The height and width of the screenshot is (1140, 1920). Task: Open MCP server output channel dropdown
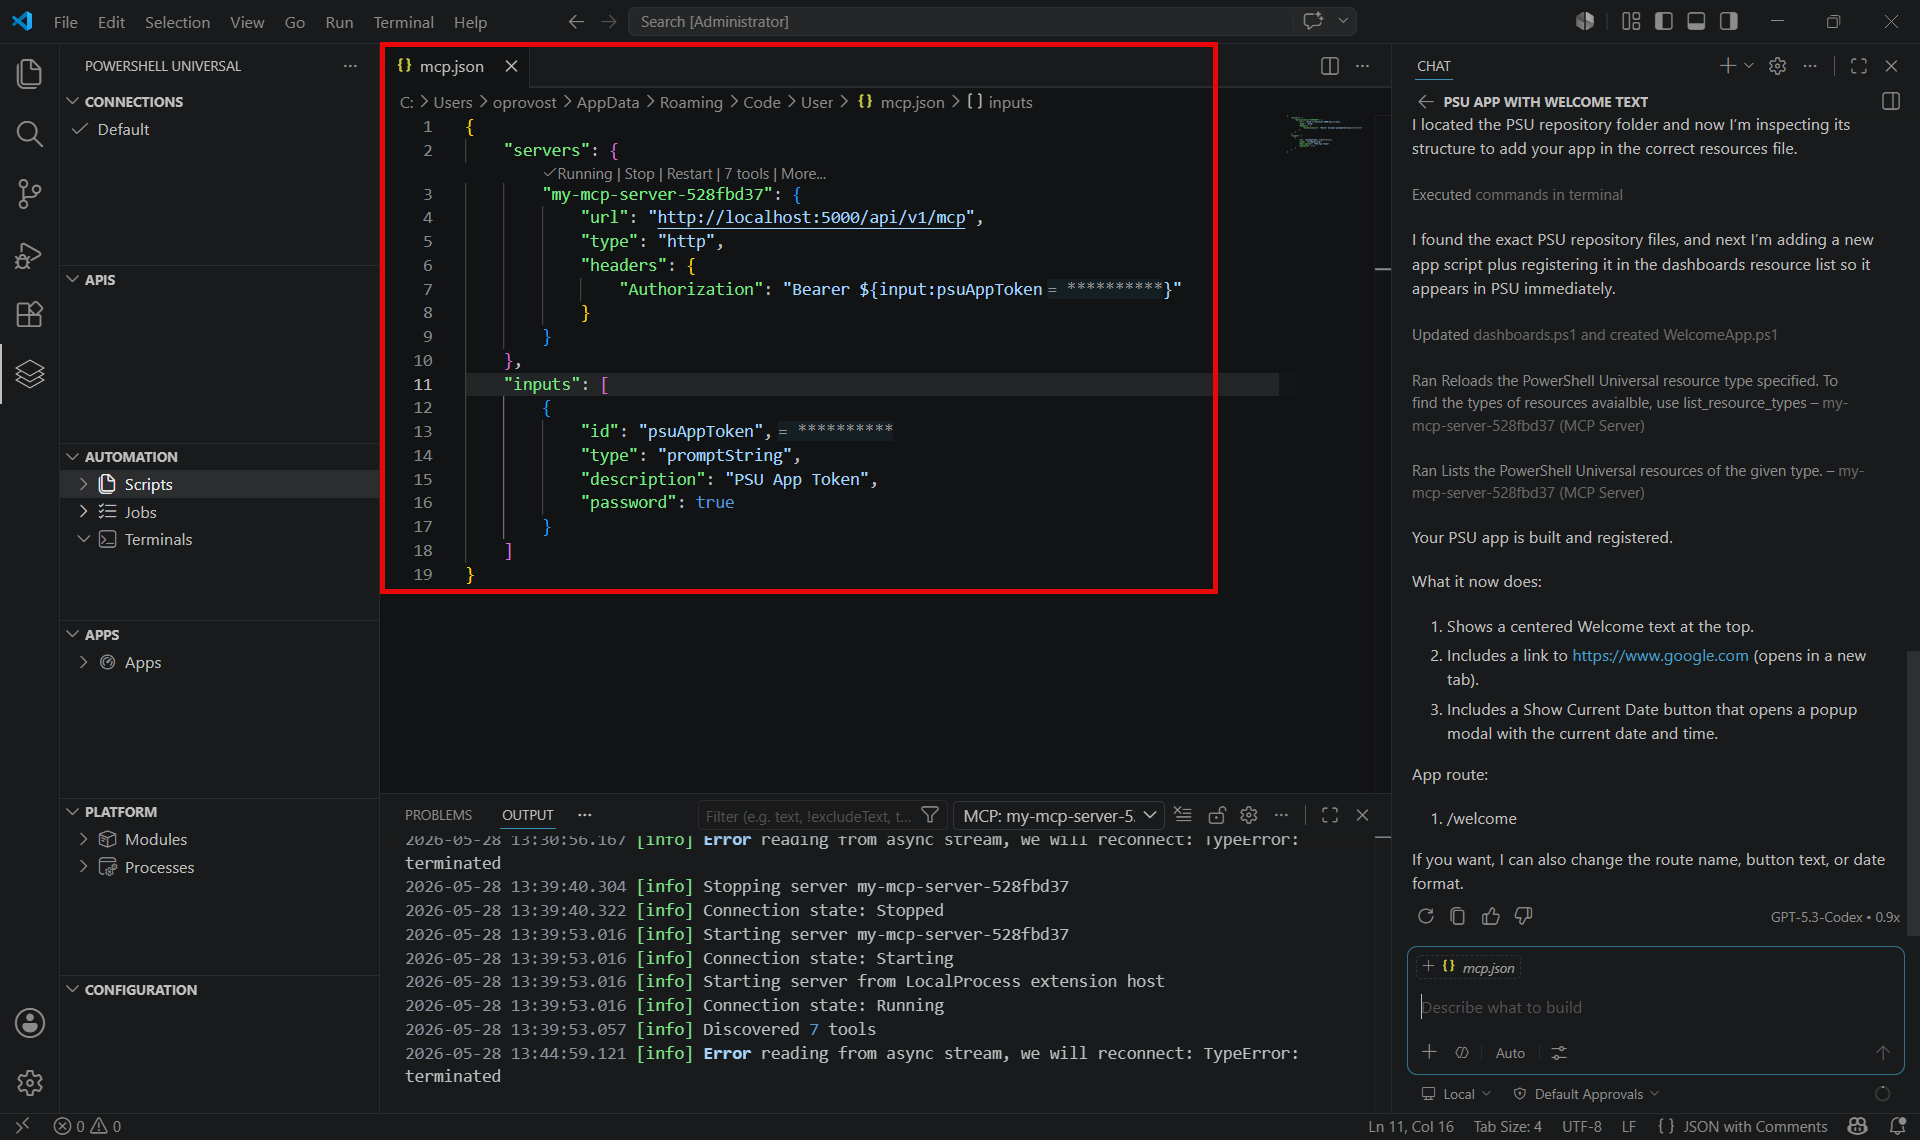point(1059,815)
